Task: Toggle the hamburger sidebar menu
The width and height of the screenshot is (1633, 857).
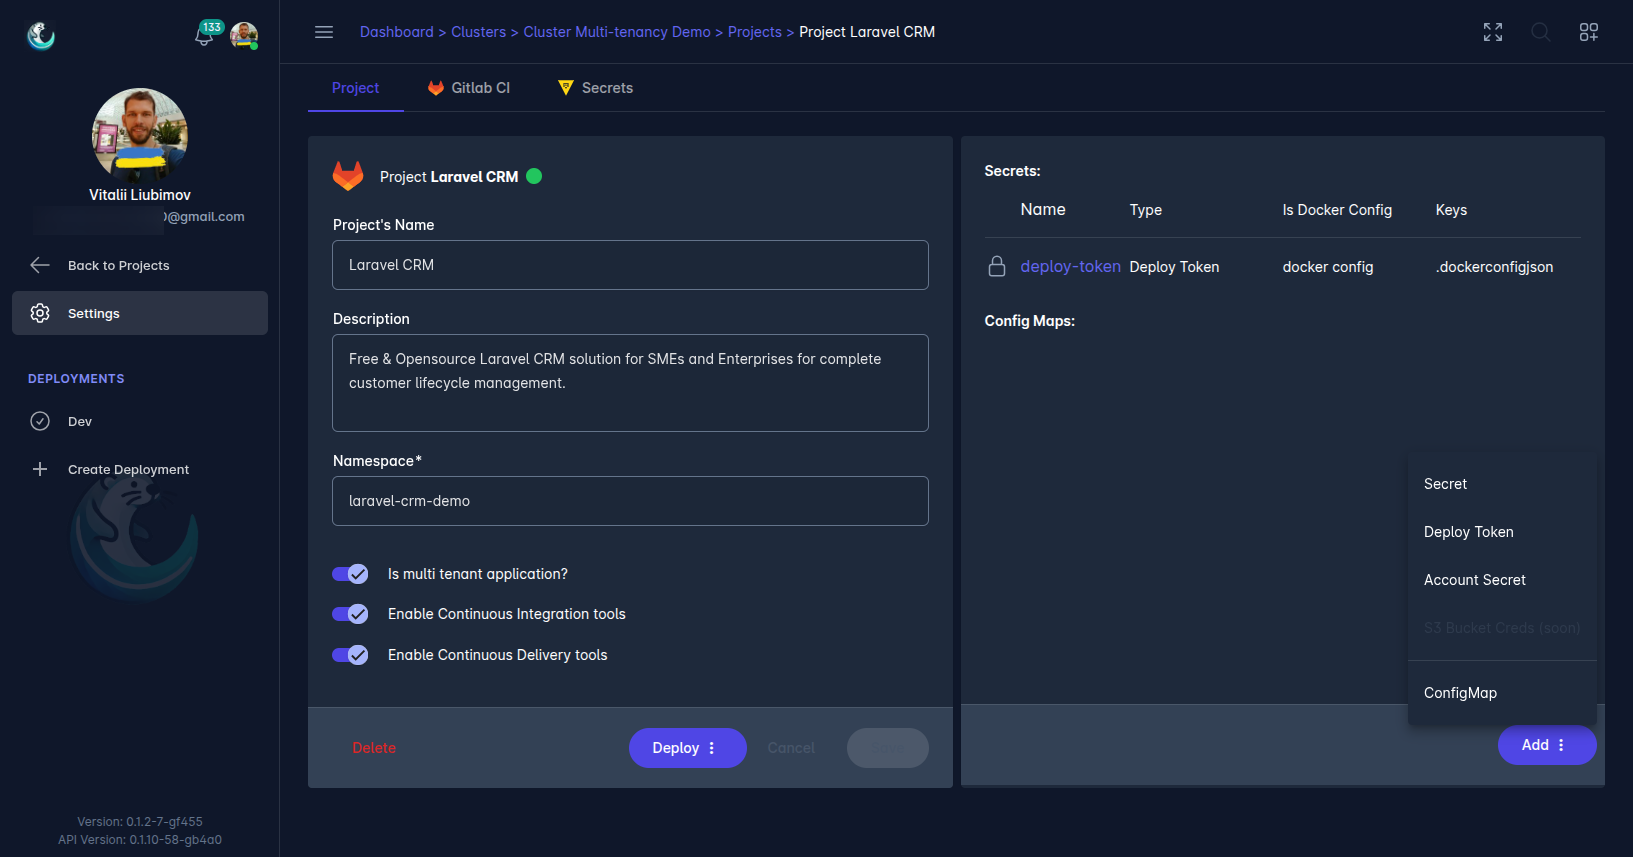Action: 324,32
